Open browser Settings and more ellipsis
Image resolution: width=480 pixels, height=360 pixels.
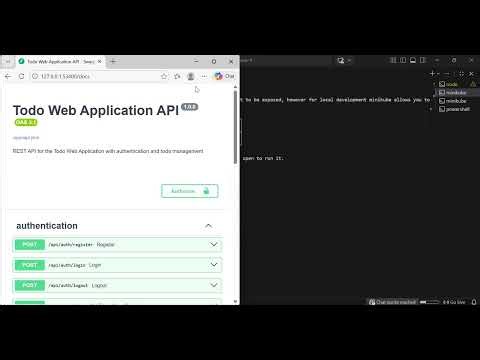pyautogui.click(x=204, y=76)
